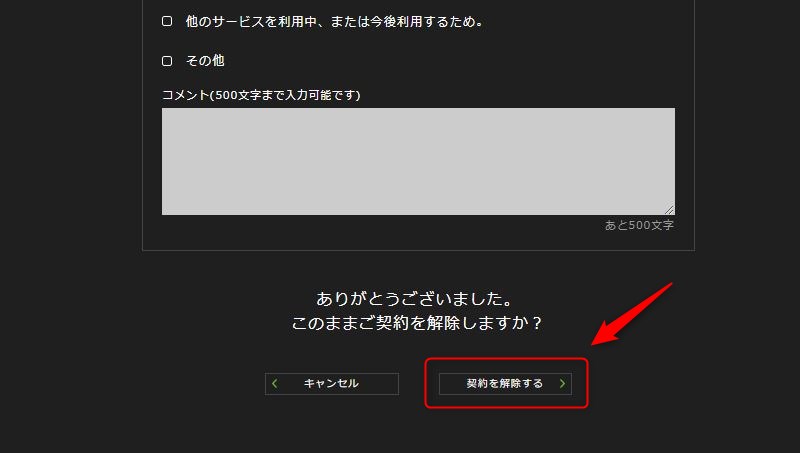
Task: Focus the comment text area
Action: pyautogui.click(x=418, y=161)
